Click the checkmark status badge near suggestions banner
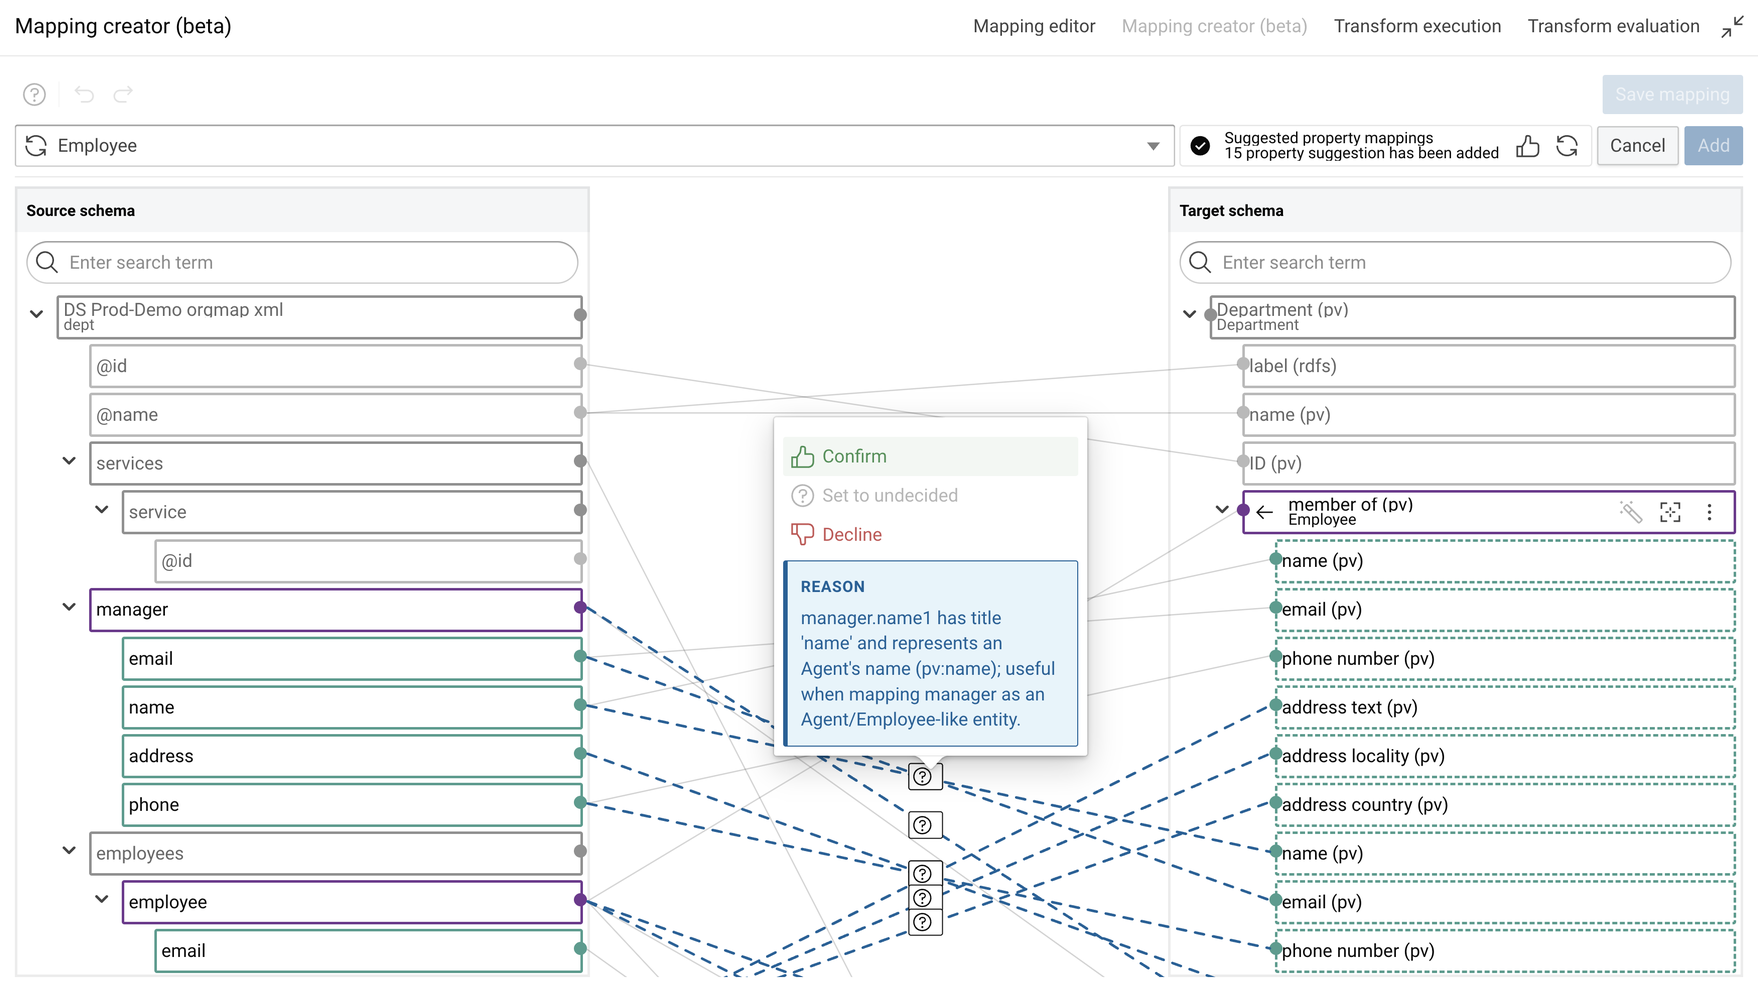Screen dimensions: 1758x993 point(1198,145)
